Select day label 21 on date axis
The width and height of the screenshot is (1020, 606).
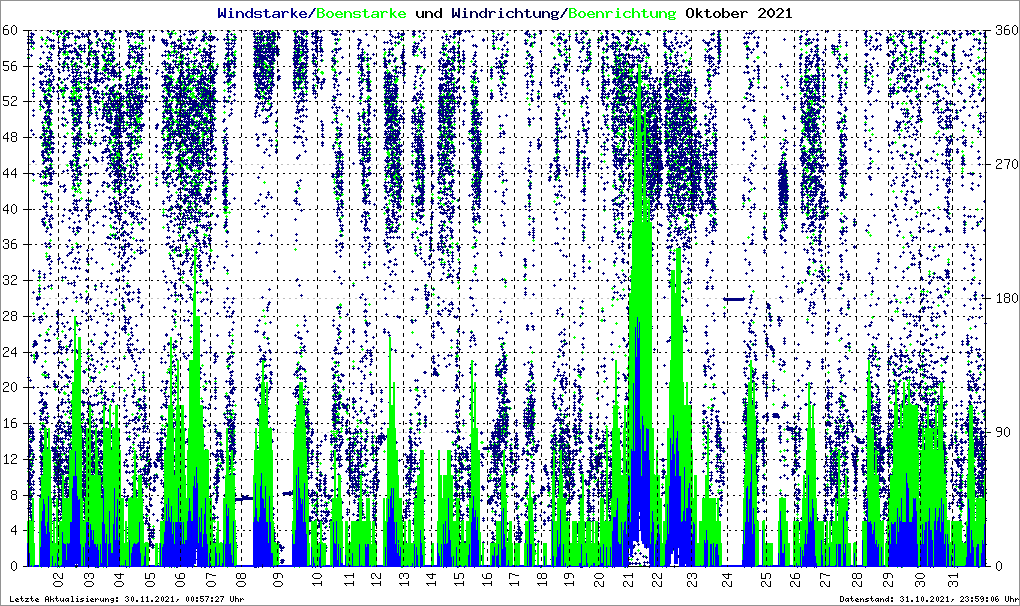[628, 577]
